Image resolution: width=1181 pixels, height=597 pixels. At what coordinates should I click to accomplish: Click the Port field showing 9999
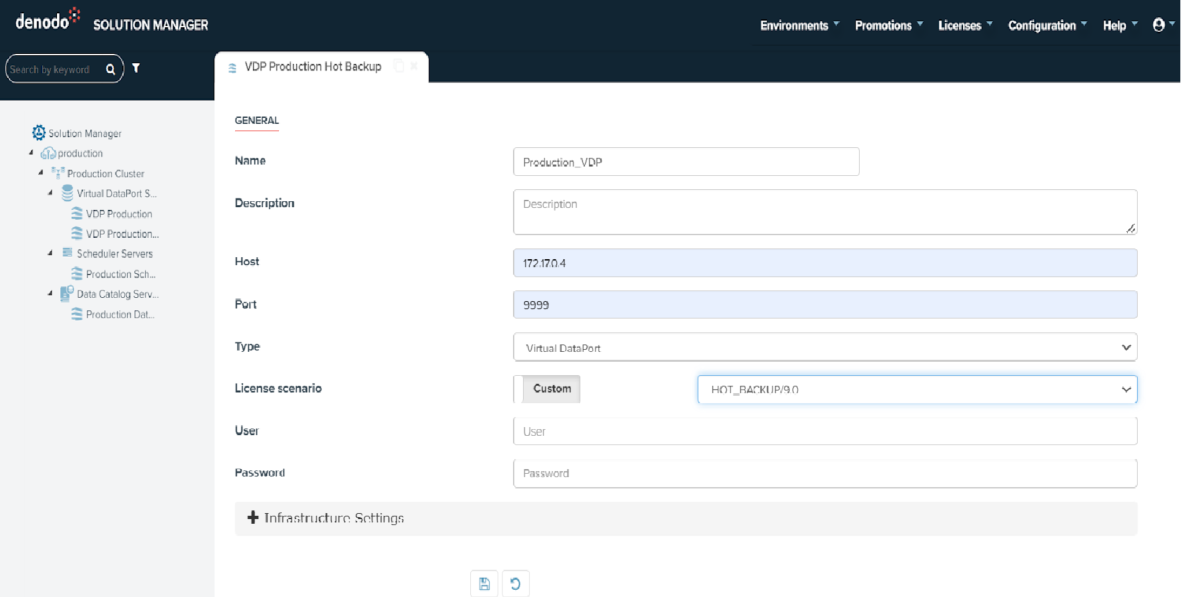pyautogui.click(x=825, y=305)
